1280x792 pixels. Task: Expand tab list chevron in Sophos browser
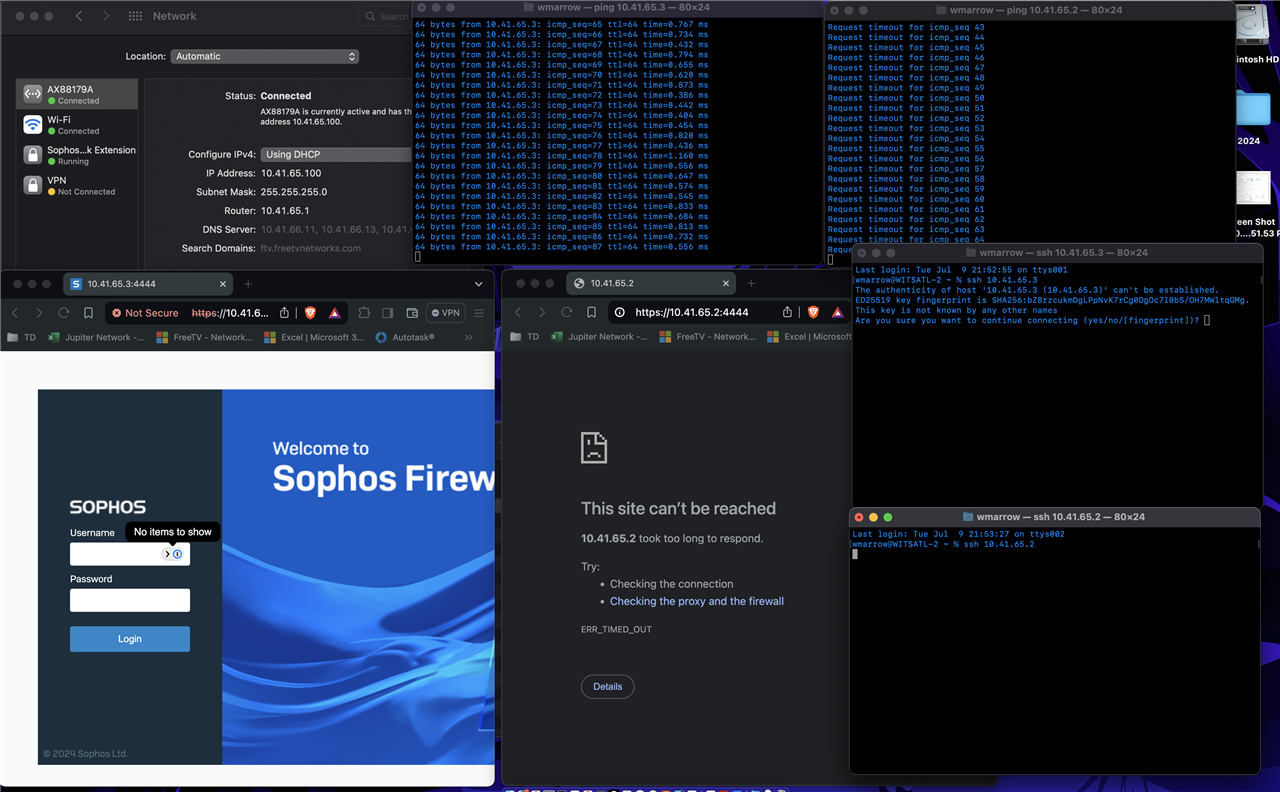[478, 284]
